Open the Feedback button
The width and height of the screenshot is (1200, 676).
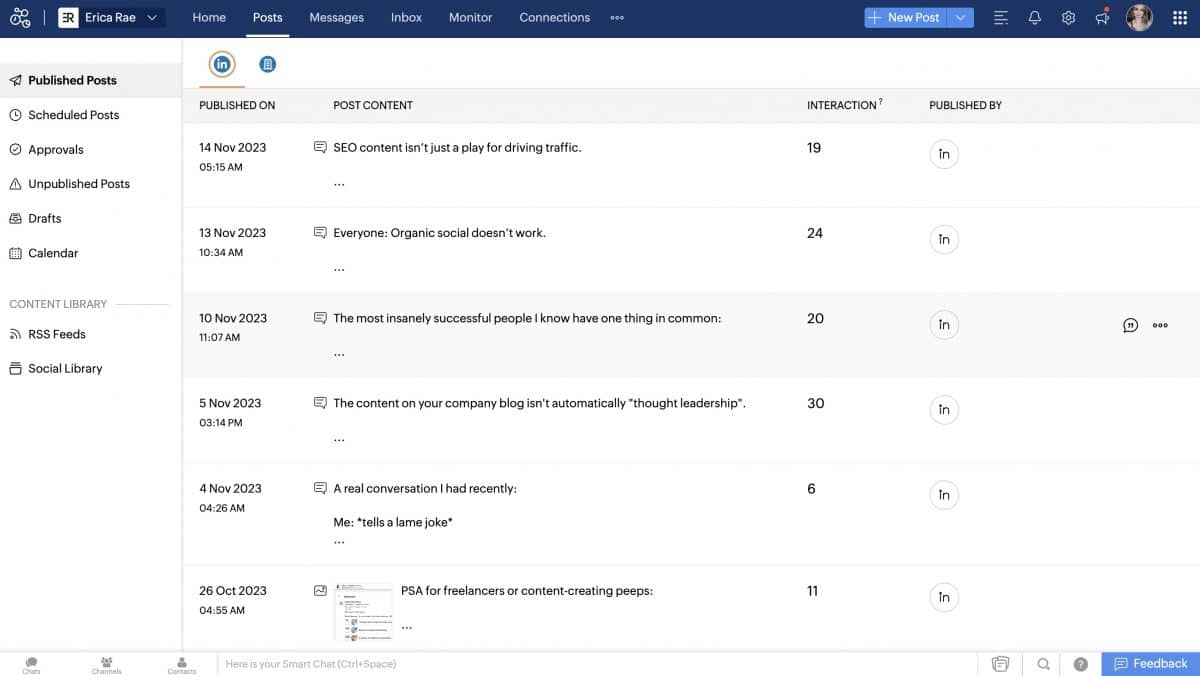pos(1150,664)
